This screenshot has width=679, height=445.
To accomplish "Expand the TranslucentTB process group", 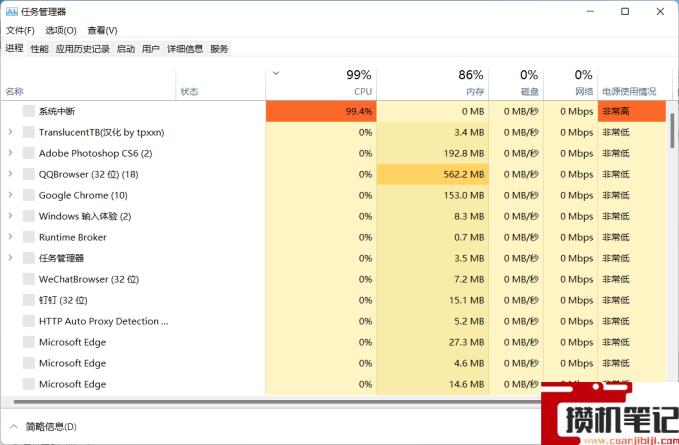I will (x=10, y=132).
